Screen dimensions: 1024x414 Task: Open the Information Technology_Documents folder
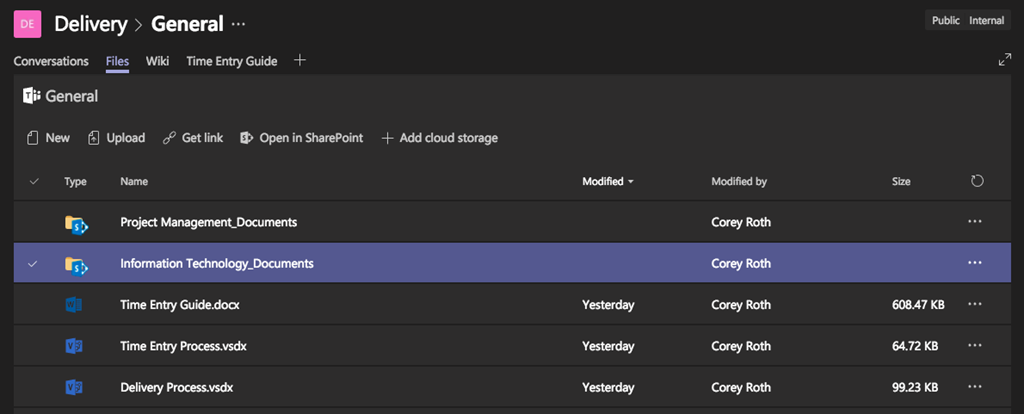coord(217,263)
